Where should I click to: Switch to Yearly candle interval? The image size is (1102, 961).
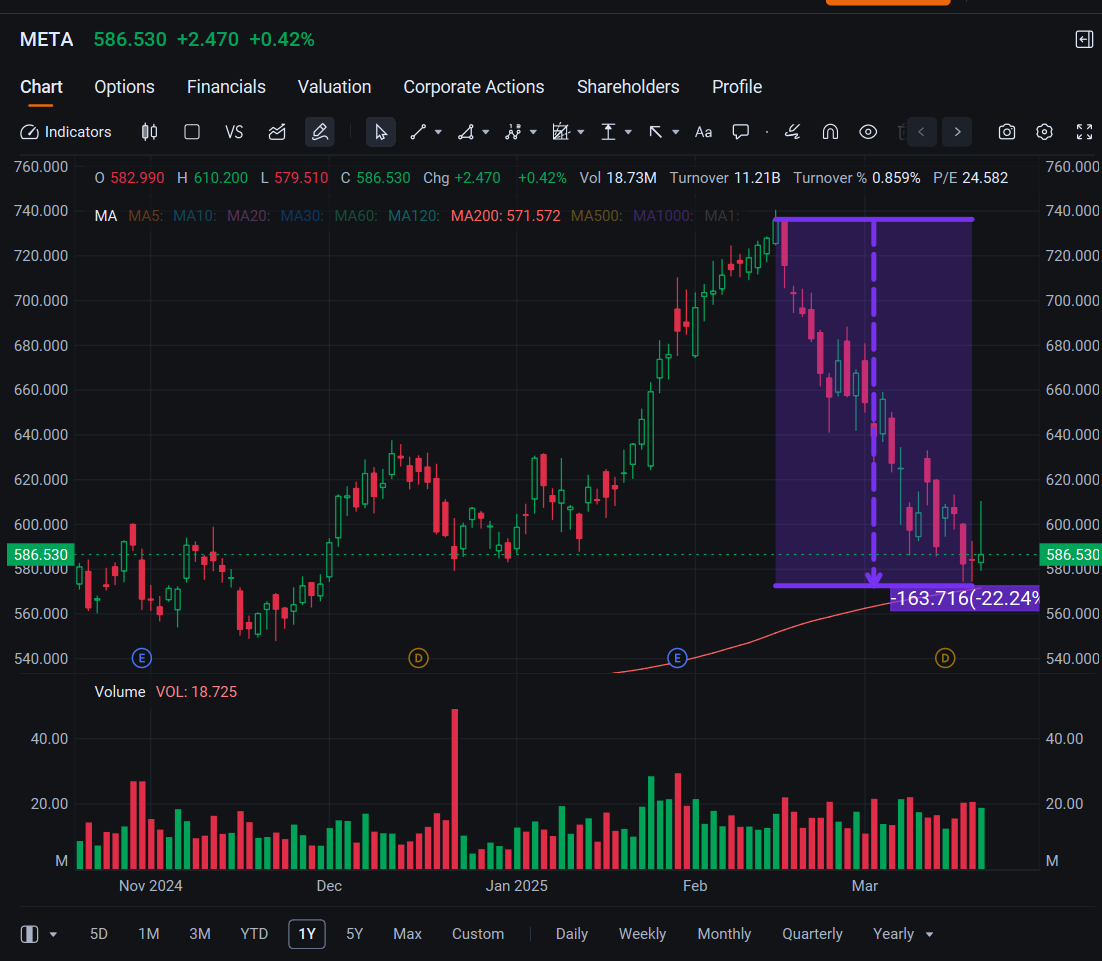[893, 934]
